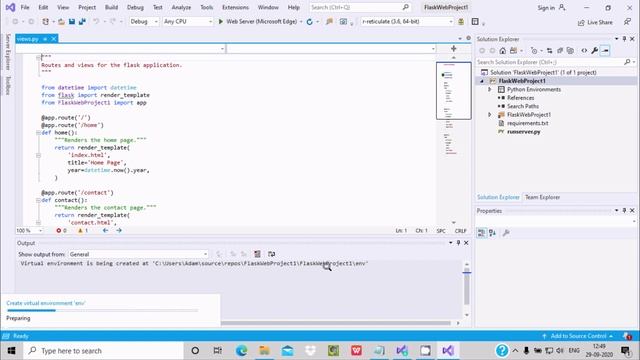Click the navigate forward arrow in editor footer
This screenshot has height=360, width=640.
tap(119, 231)
